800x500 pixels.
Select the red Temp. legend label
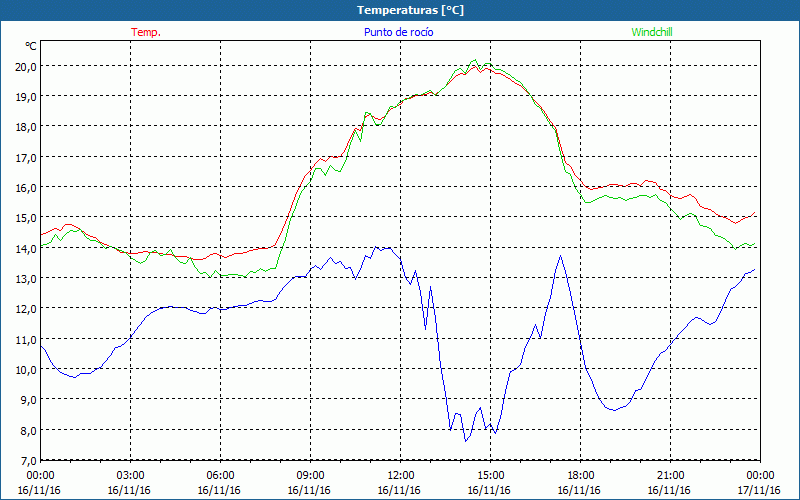[146, 32]
